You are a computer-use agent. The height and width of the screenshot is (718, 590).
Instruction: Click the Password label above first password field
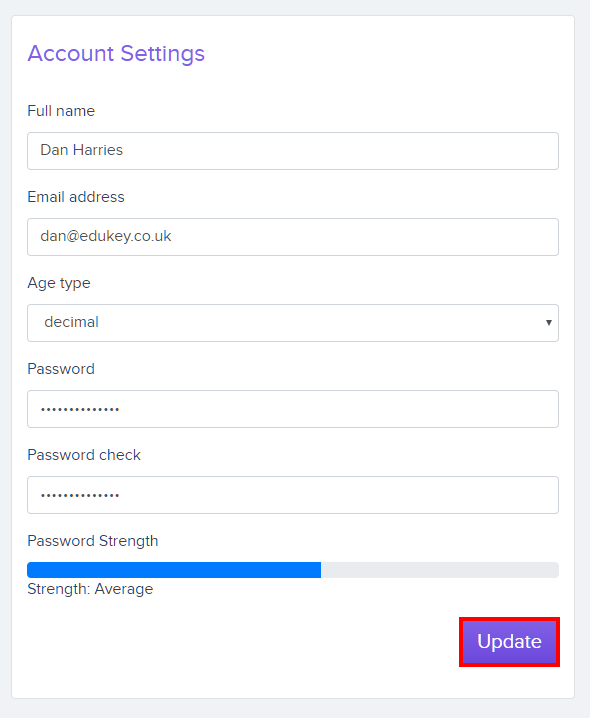[61, 369]
